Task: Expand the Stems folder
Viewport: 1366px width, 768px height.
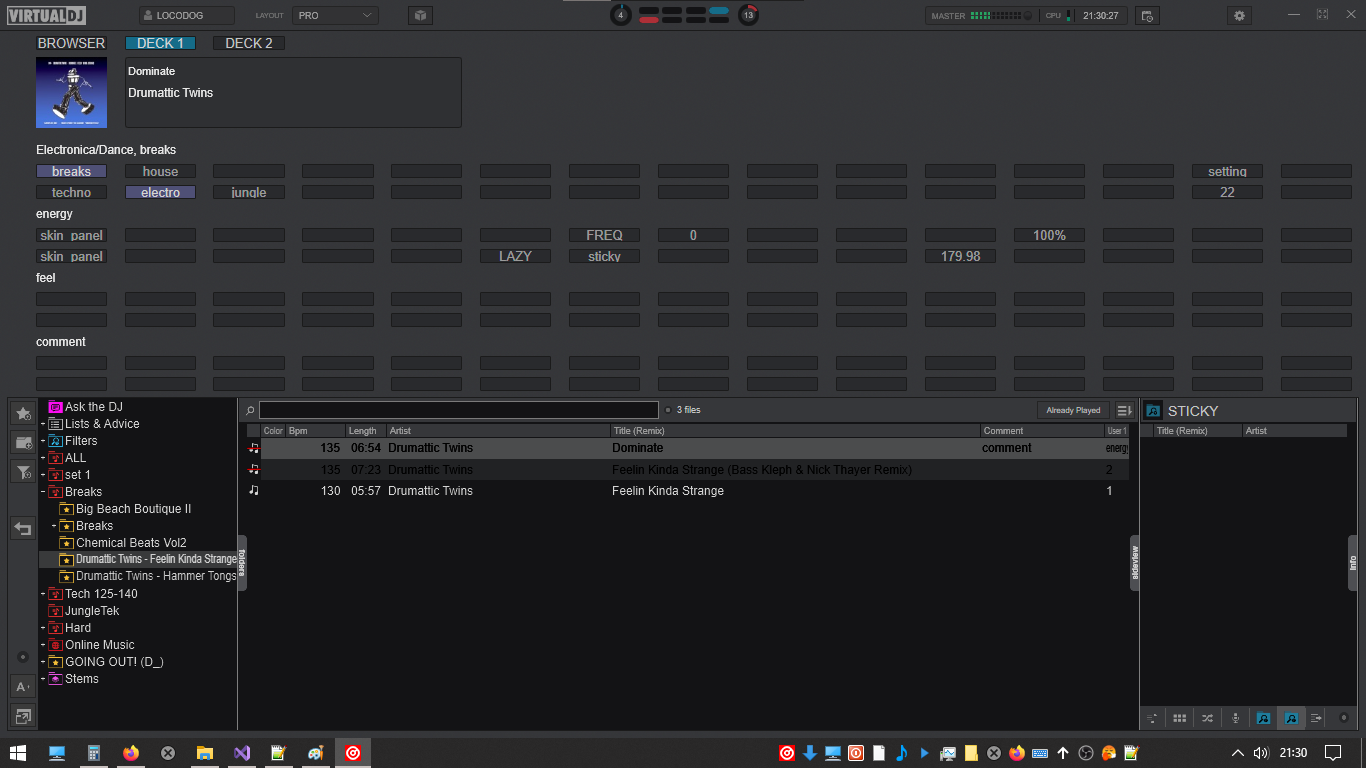Action: point(43,679)
